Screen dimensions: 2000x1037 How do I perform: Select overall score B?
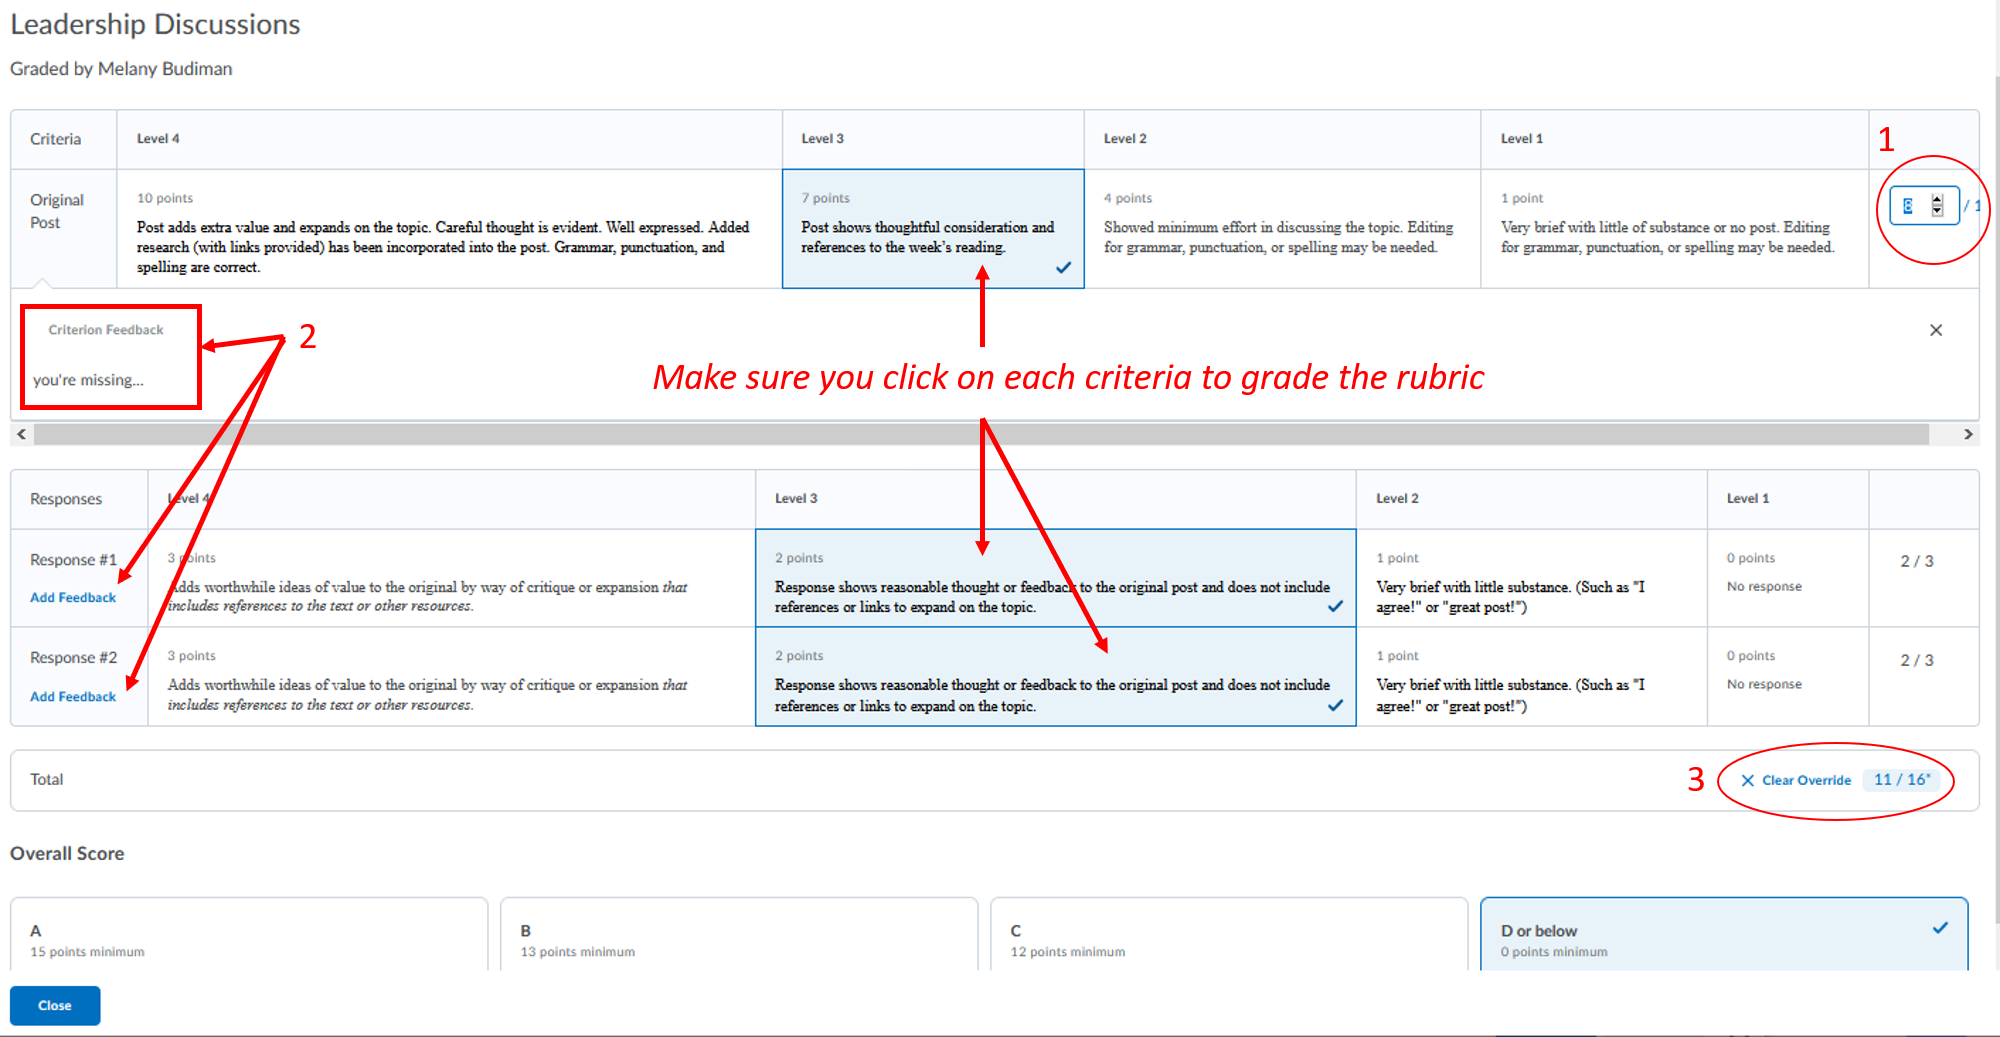pos(738,938)
